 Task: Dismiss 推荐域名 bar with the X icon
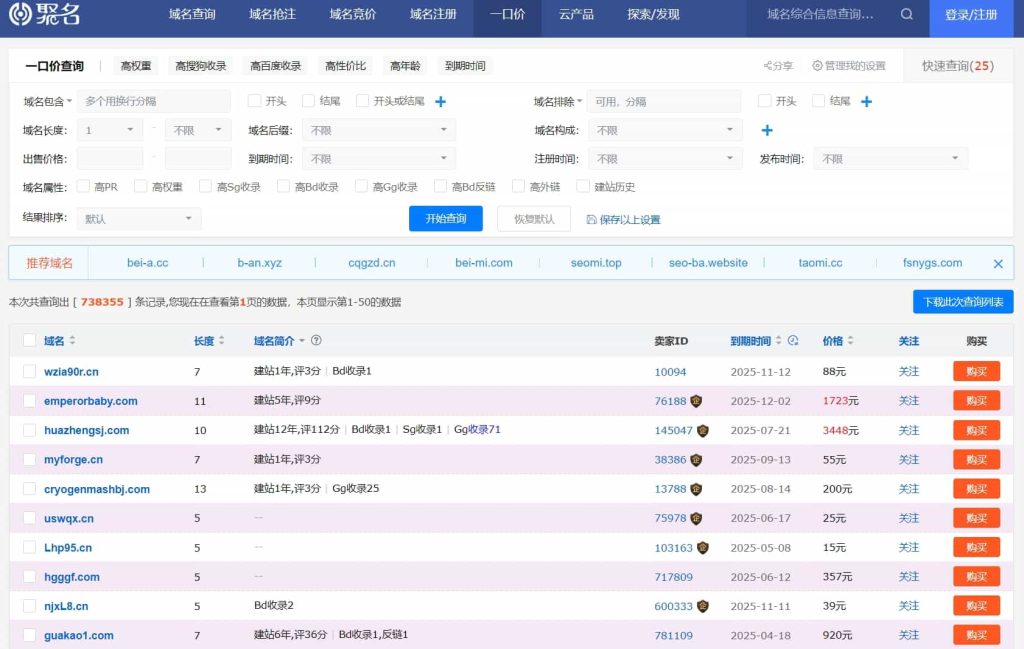997,262
